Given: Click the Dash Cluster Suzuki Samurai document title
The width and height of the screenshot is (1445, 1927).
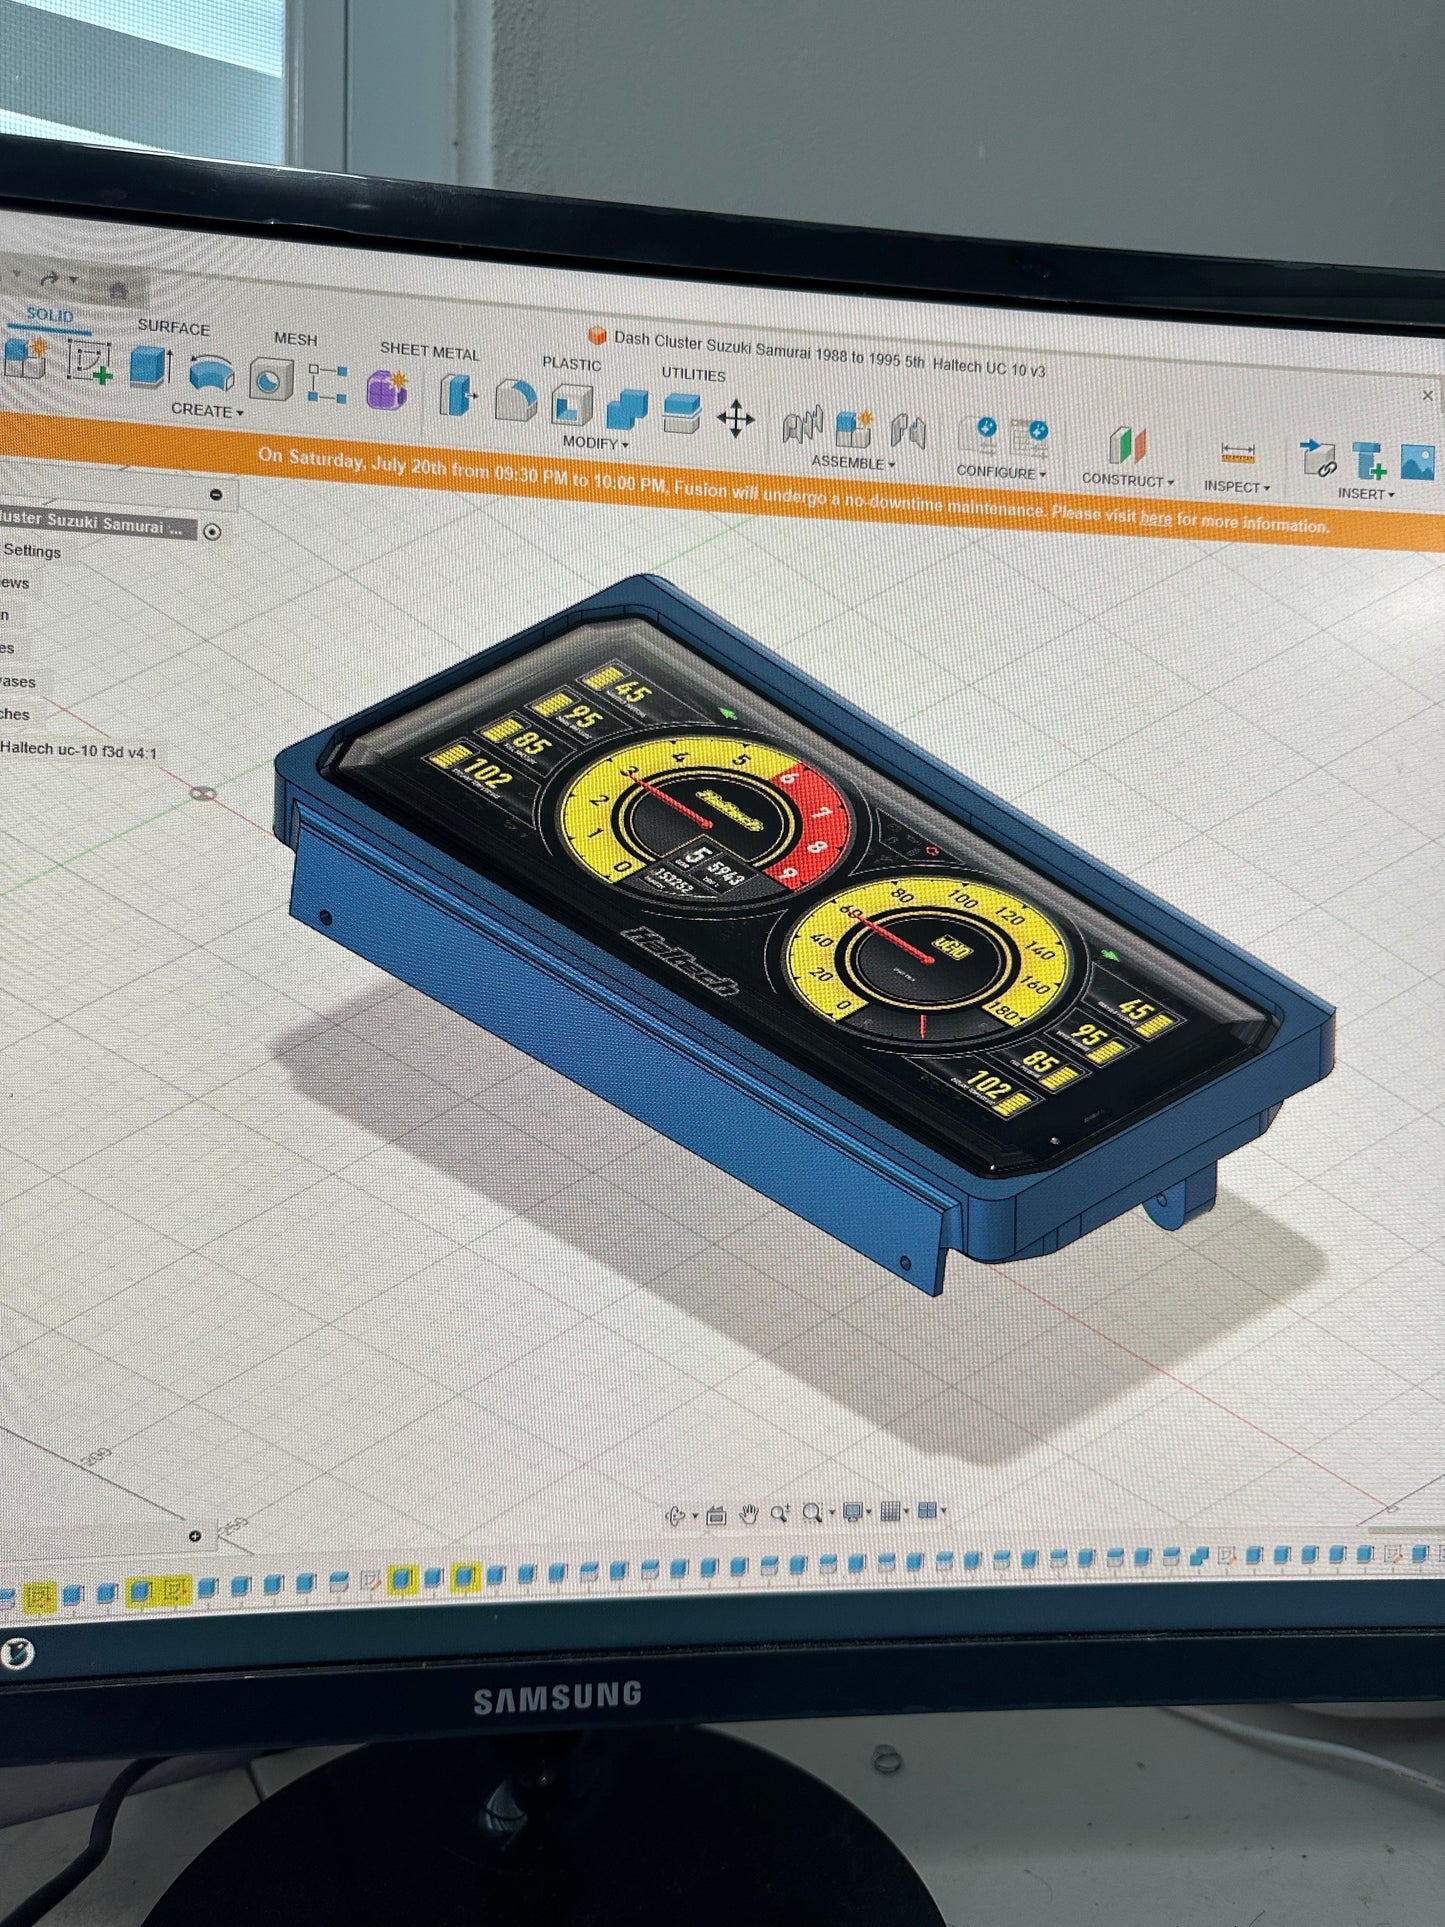Looking at the screenshot, I should click(x=828, y=353).
